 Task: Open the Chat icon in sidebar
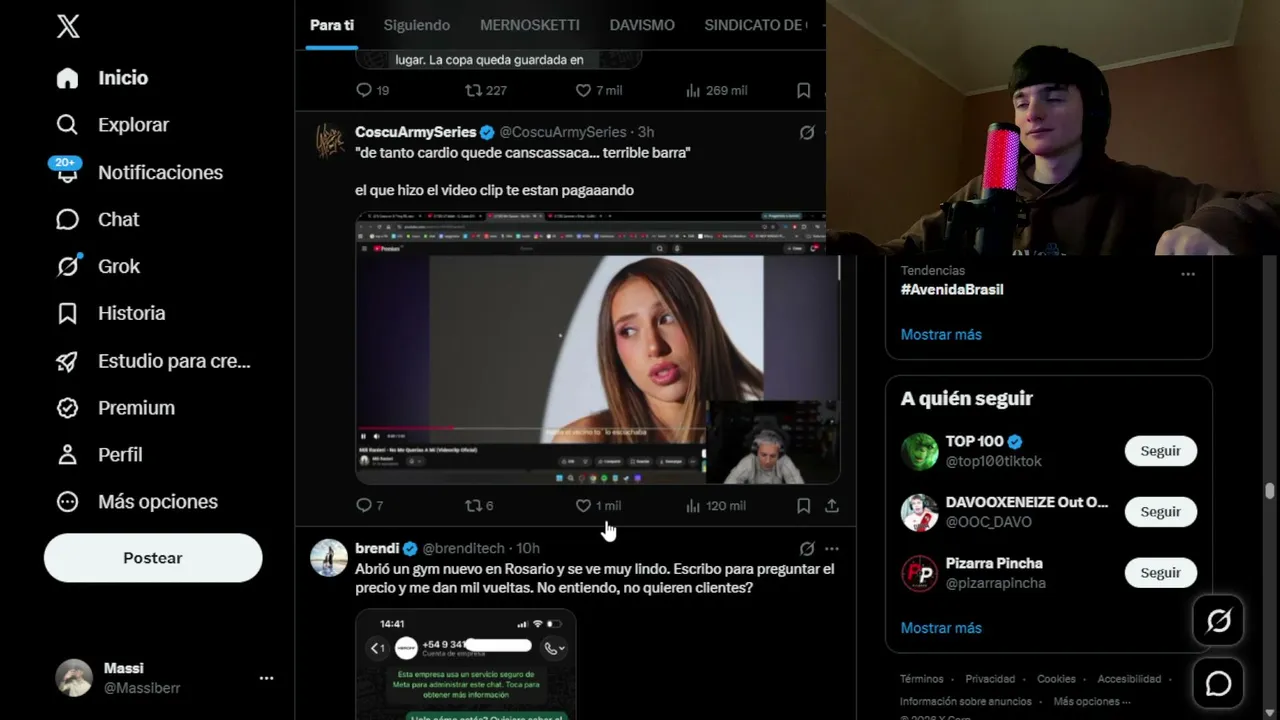tap(67, 219)
